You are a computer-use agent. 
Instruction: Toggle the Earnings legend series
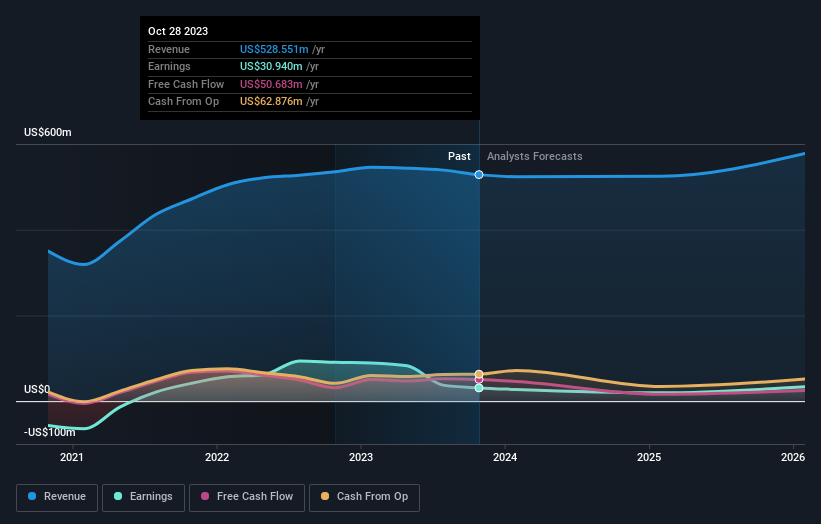click(x=143, y=497)
